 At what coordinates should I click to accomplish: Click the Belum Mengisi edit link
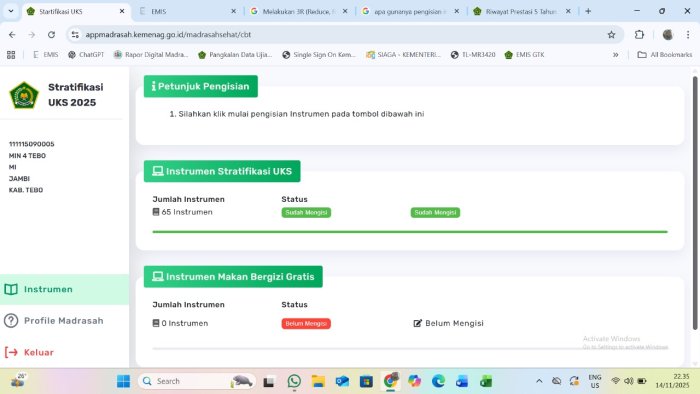point(449,323)
